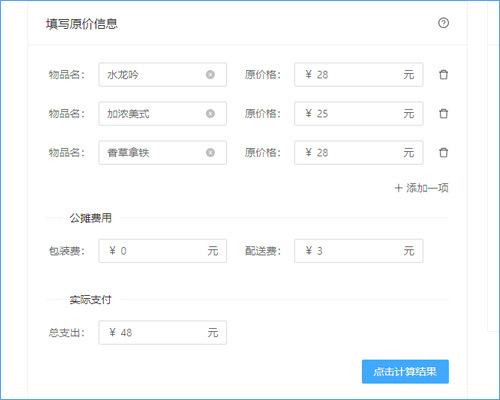
Task: Select the 包装费 input field
Action: tap(163, 251)
